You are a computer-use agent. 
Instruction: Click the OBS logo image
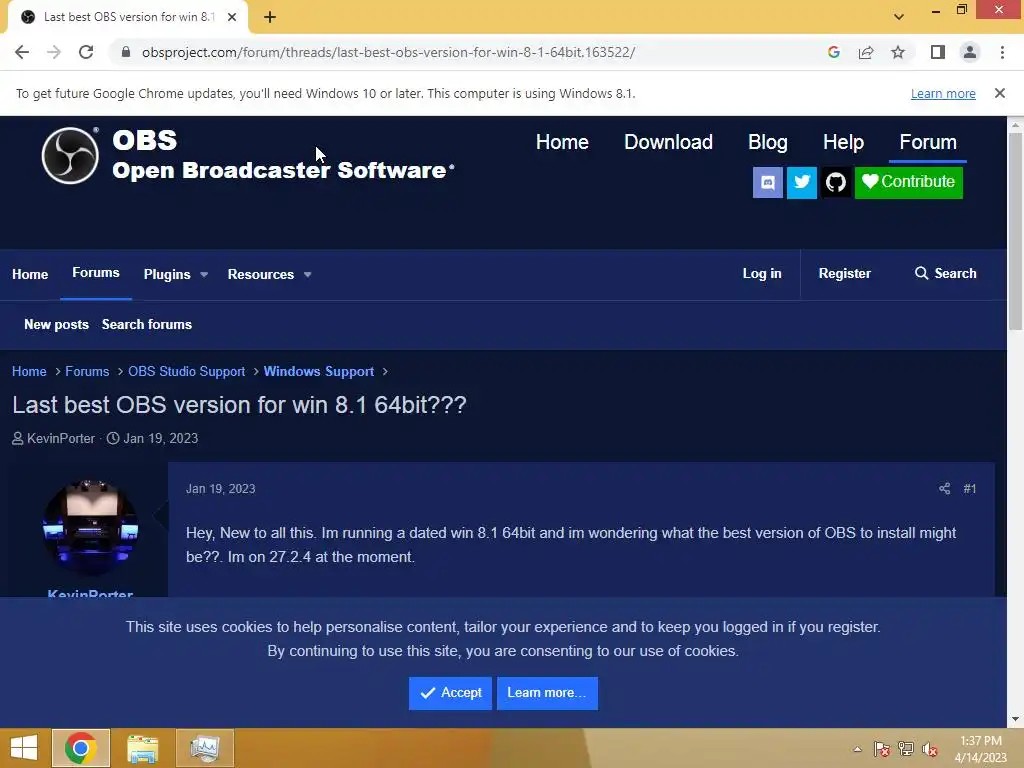[71, 155]
